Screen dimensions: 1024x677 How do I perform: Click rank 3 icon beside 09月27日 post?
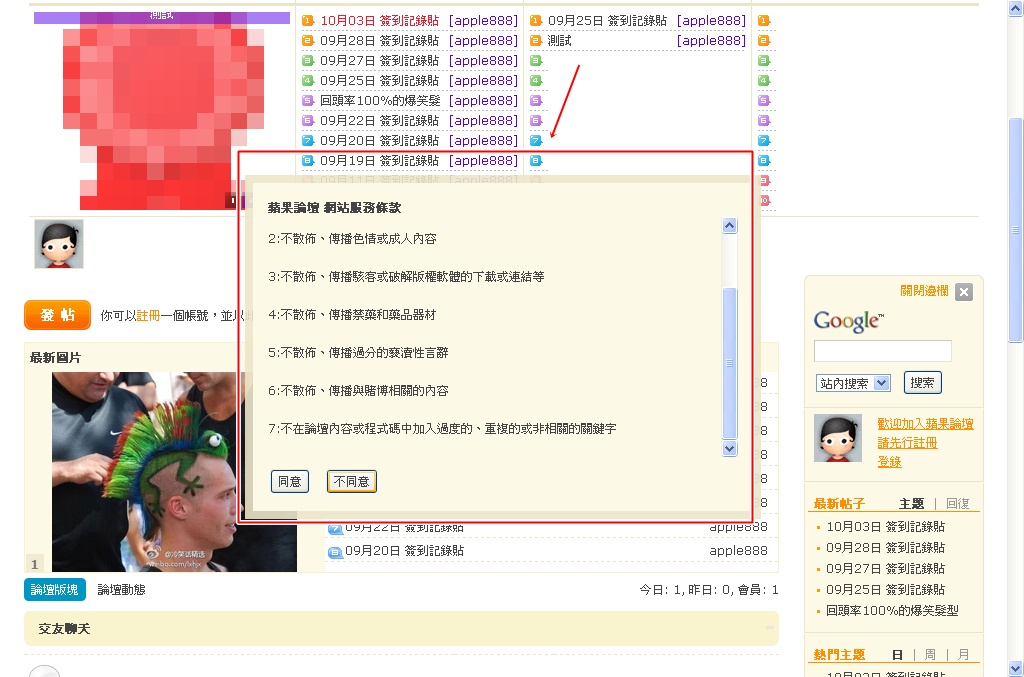click(308, 61)
